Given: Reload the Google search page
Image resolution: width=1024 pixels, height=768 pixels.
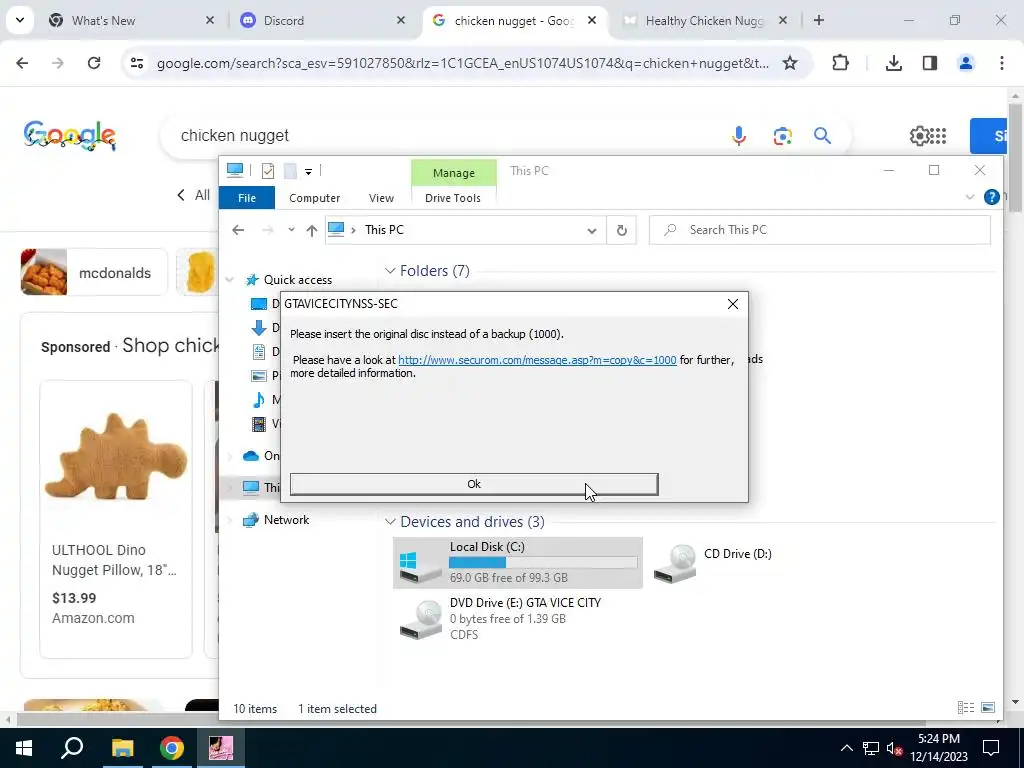Looking at the screenshot, I should click(x=94, y=63).
